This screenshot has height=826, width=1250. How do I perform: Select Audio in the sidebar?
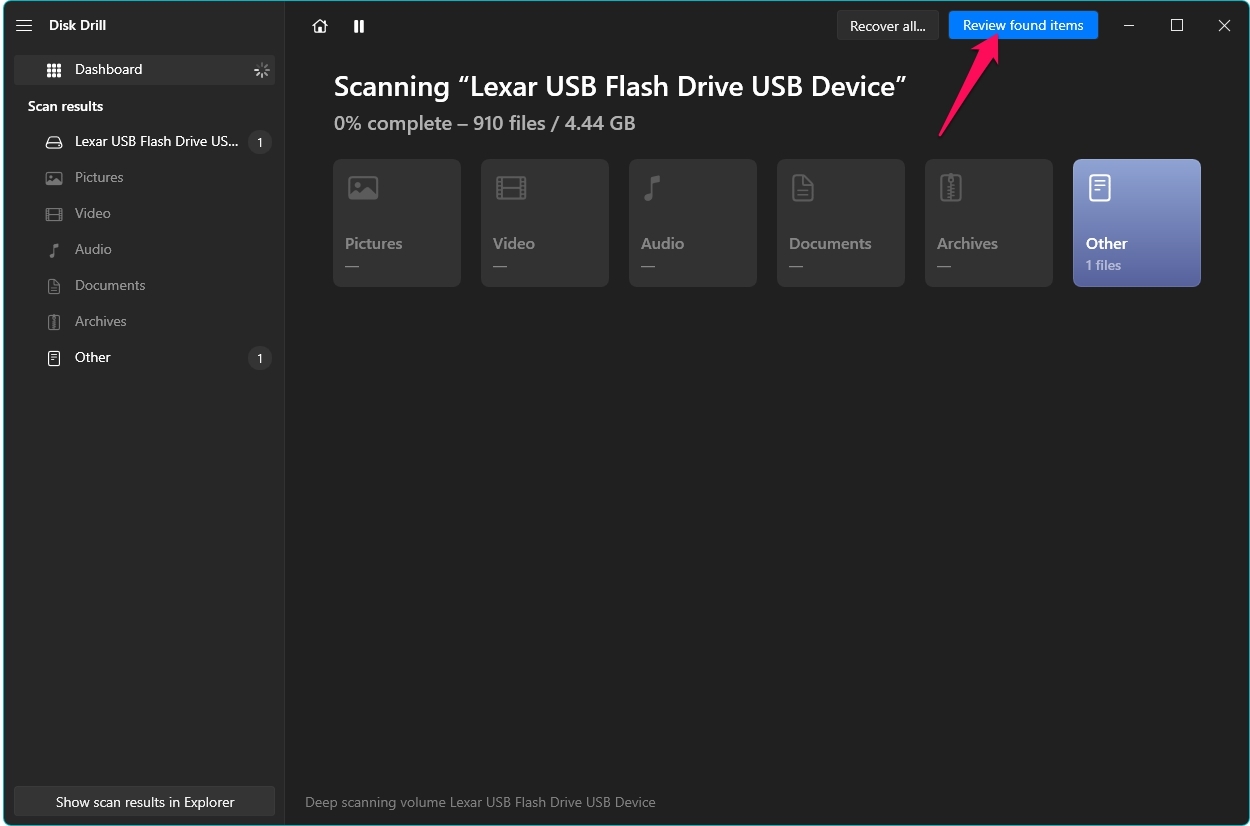pos(145,250)
